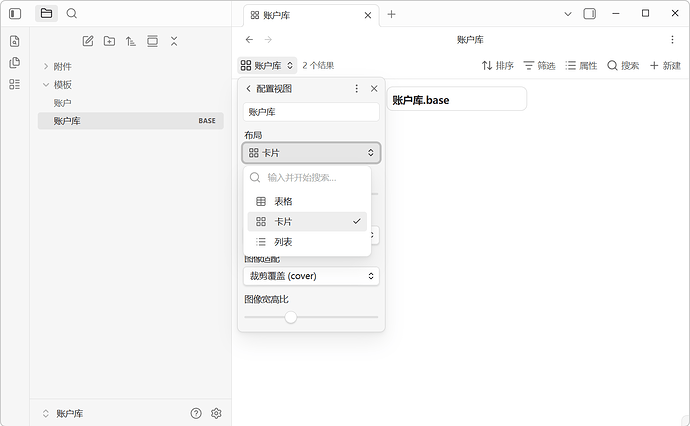
Task: Open the search tab in left sidebar
Action: [72, 13]
